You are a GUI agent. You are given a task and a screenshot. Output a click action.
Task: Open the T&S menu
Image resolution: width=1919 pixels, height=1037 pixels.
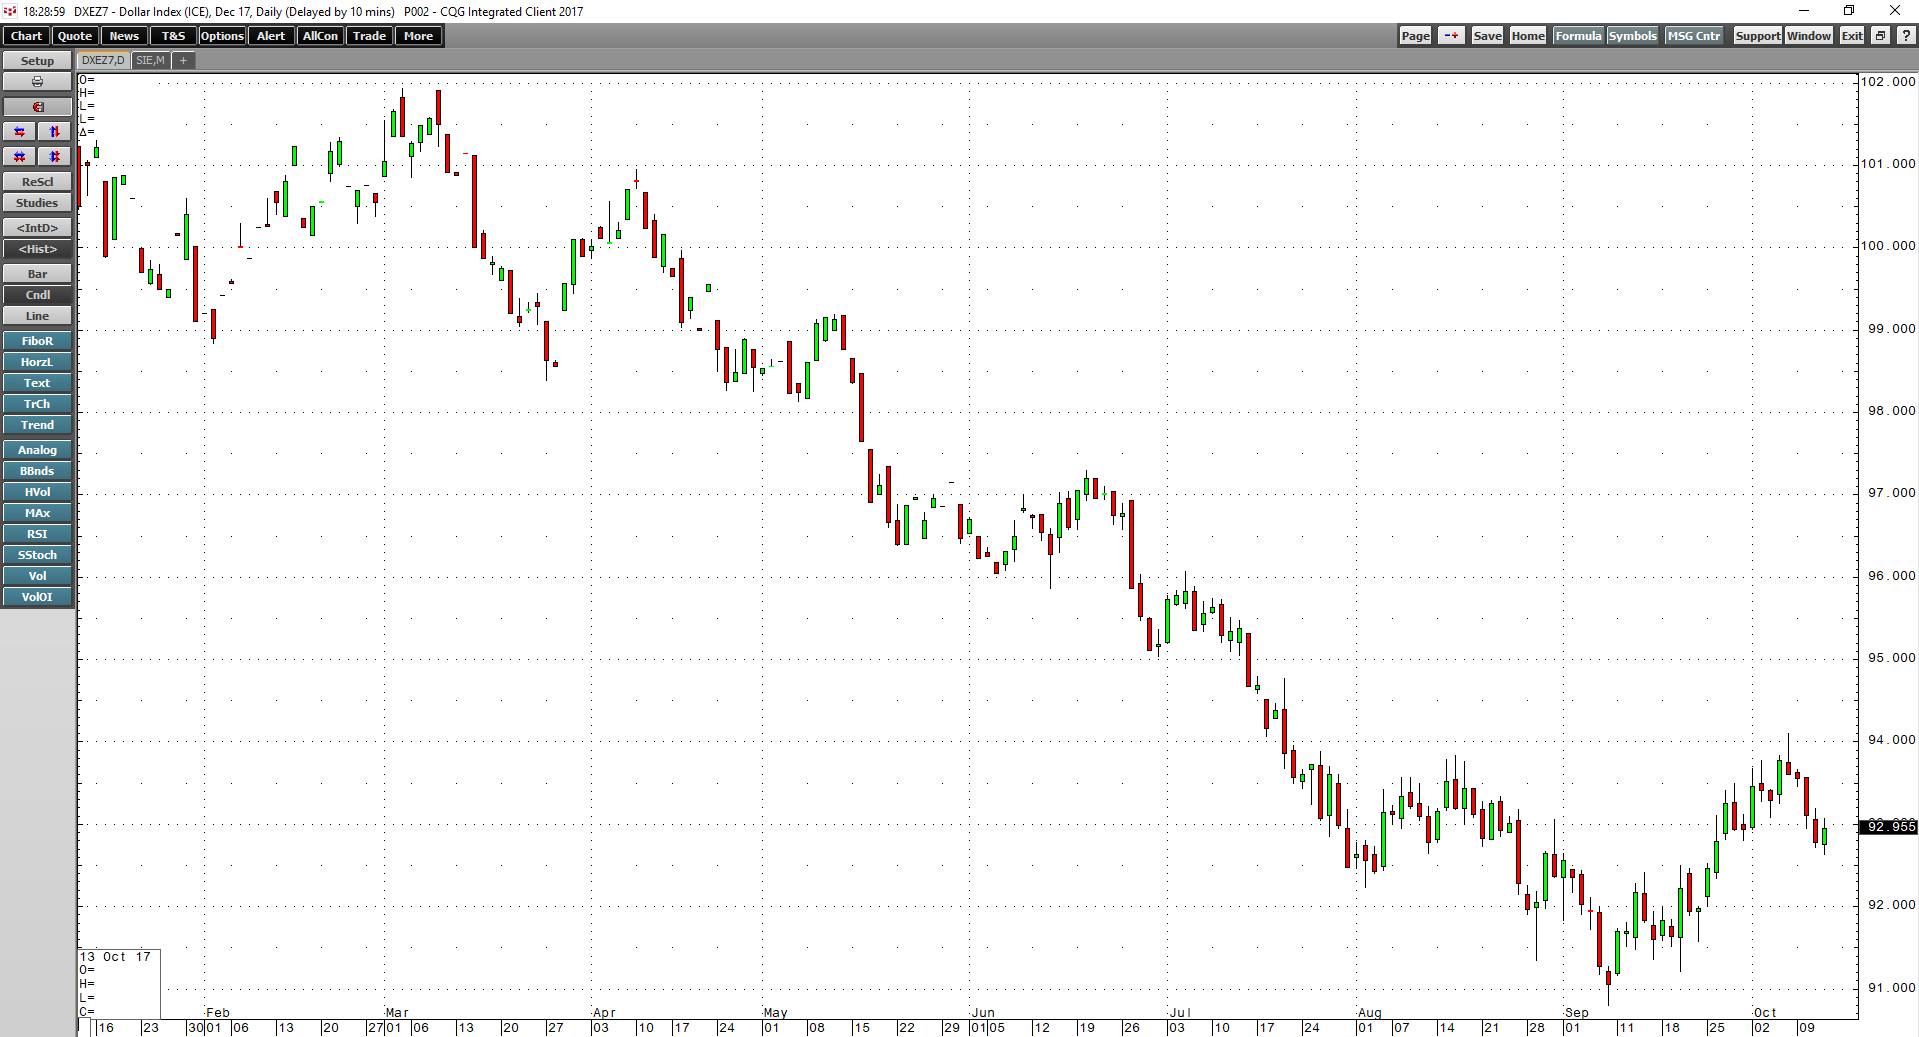point(173,36)
